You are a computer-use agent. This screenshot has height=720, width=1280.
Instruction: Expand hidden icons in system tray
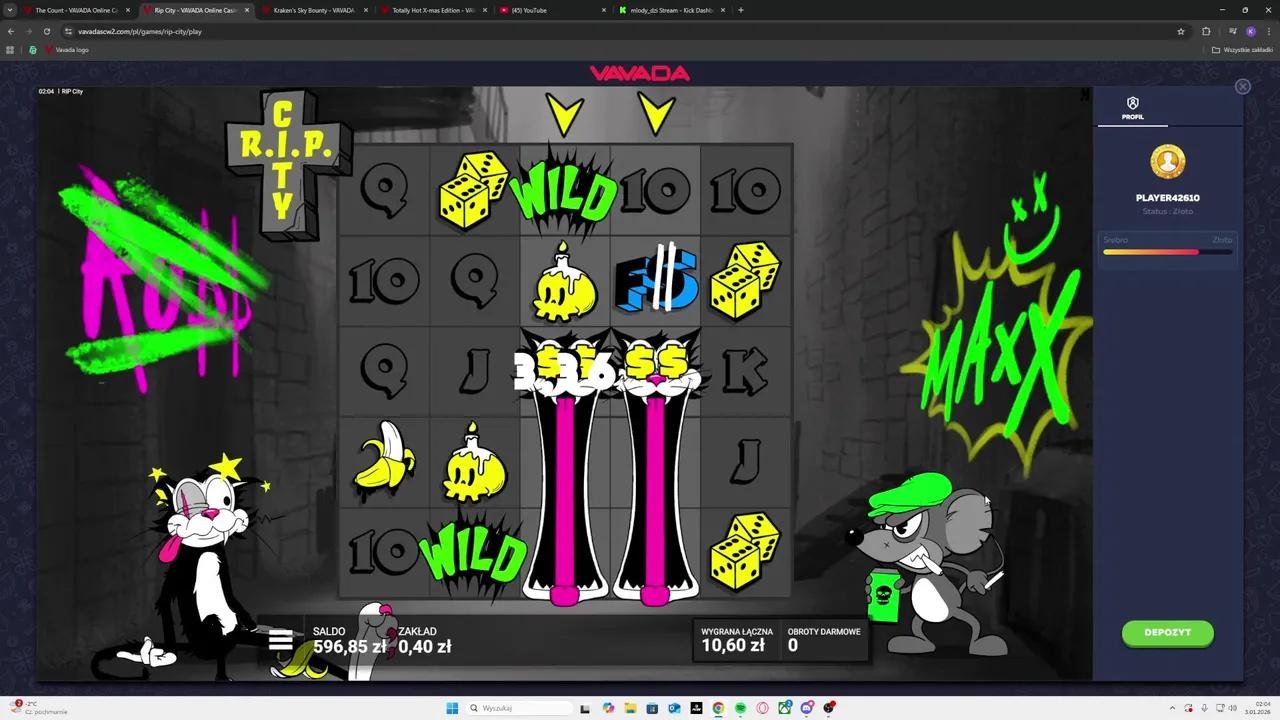tap(1172, 708)
